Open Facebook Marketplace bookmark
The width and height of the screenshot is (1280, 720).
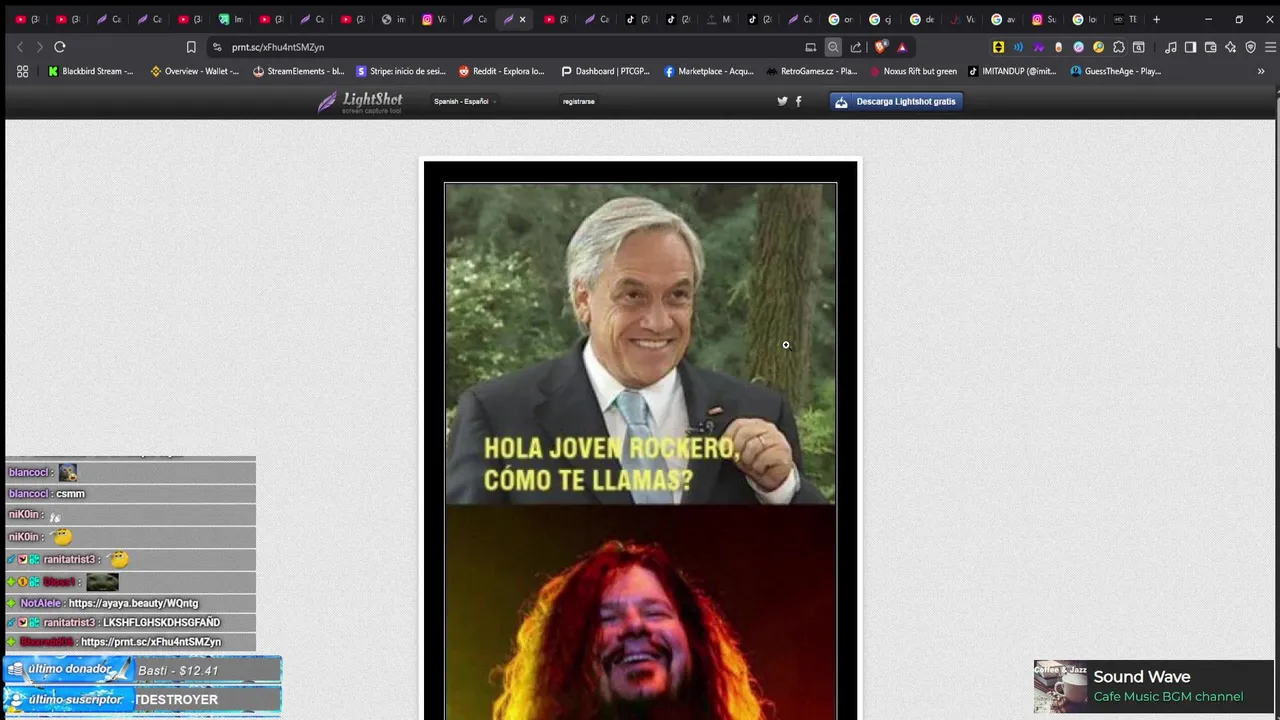709,71
